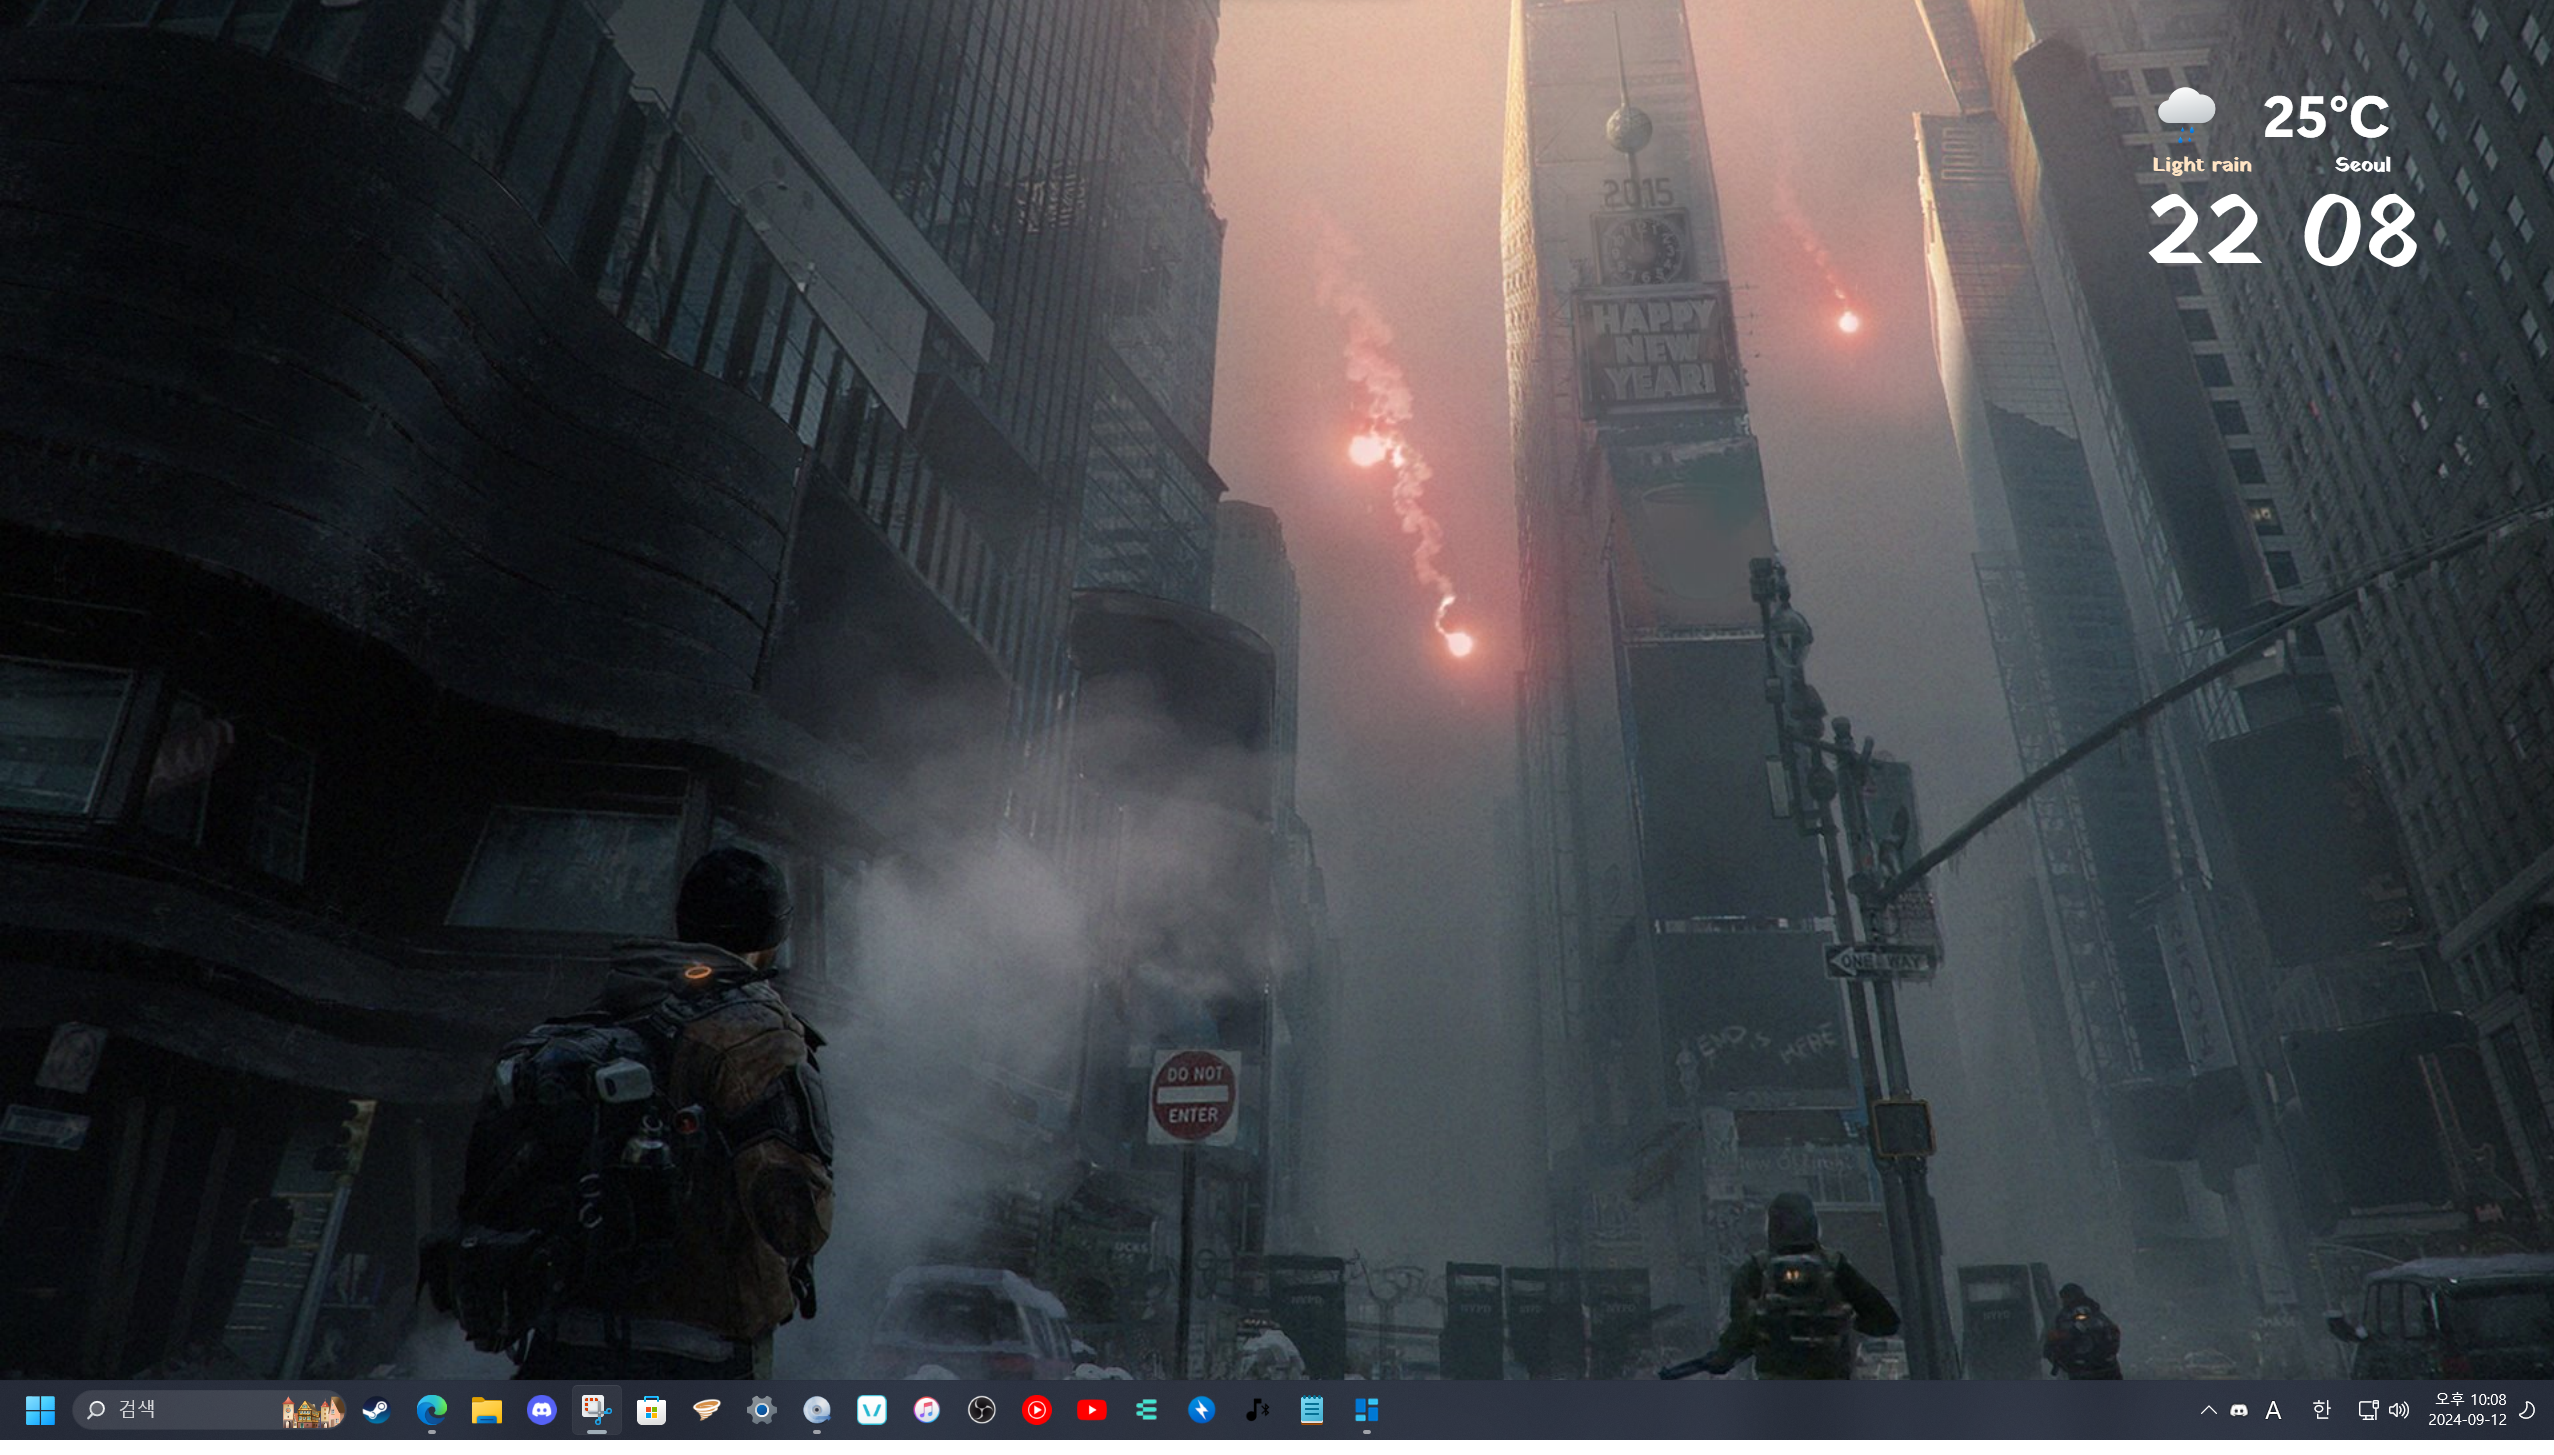Open the volume speaker icon
2554x1455 pixels.
tap(2399, 1410)
